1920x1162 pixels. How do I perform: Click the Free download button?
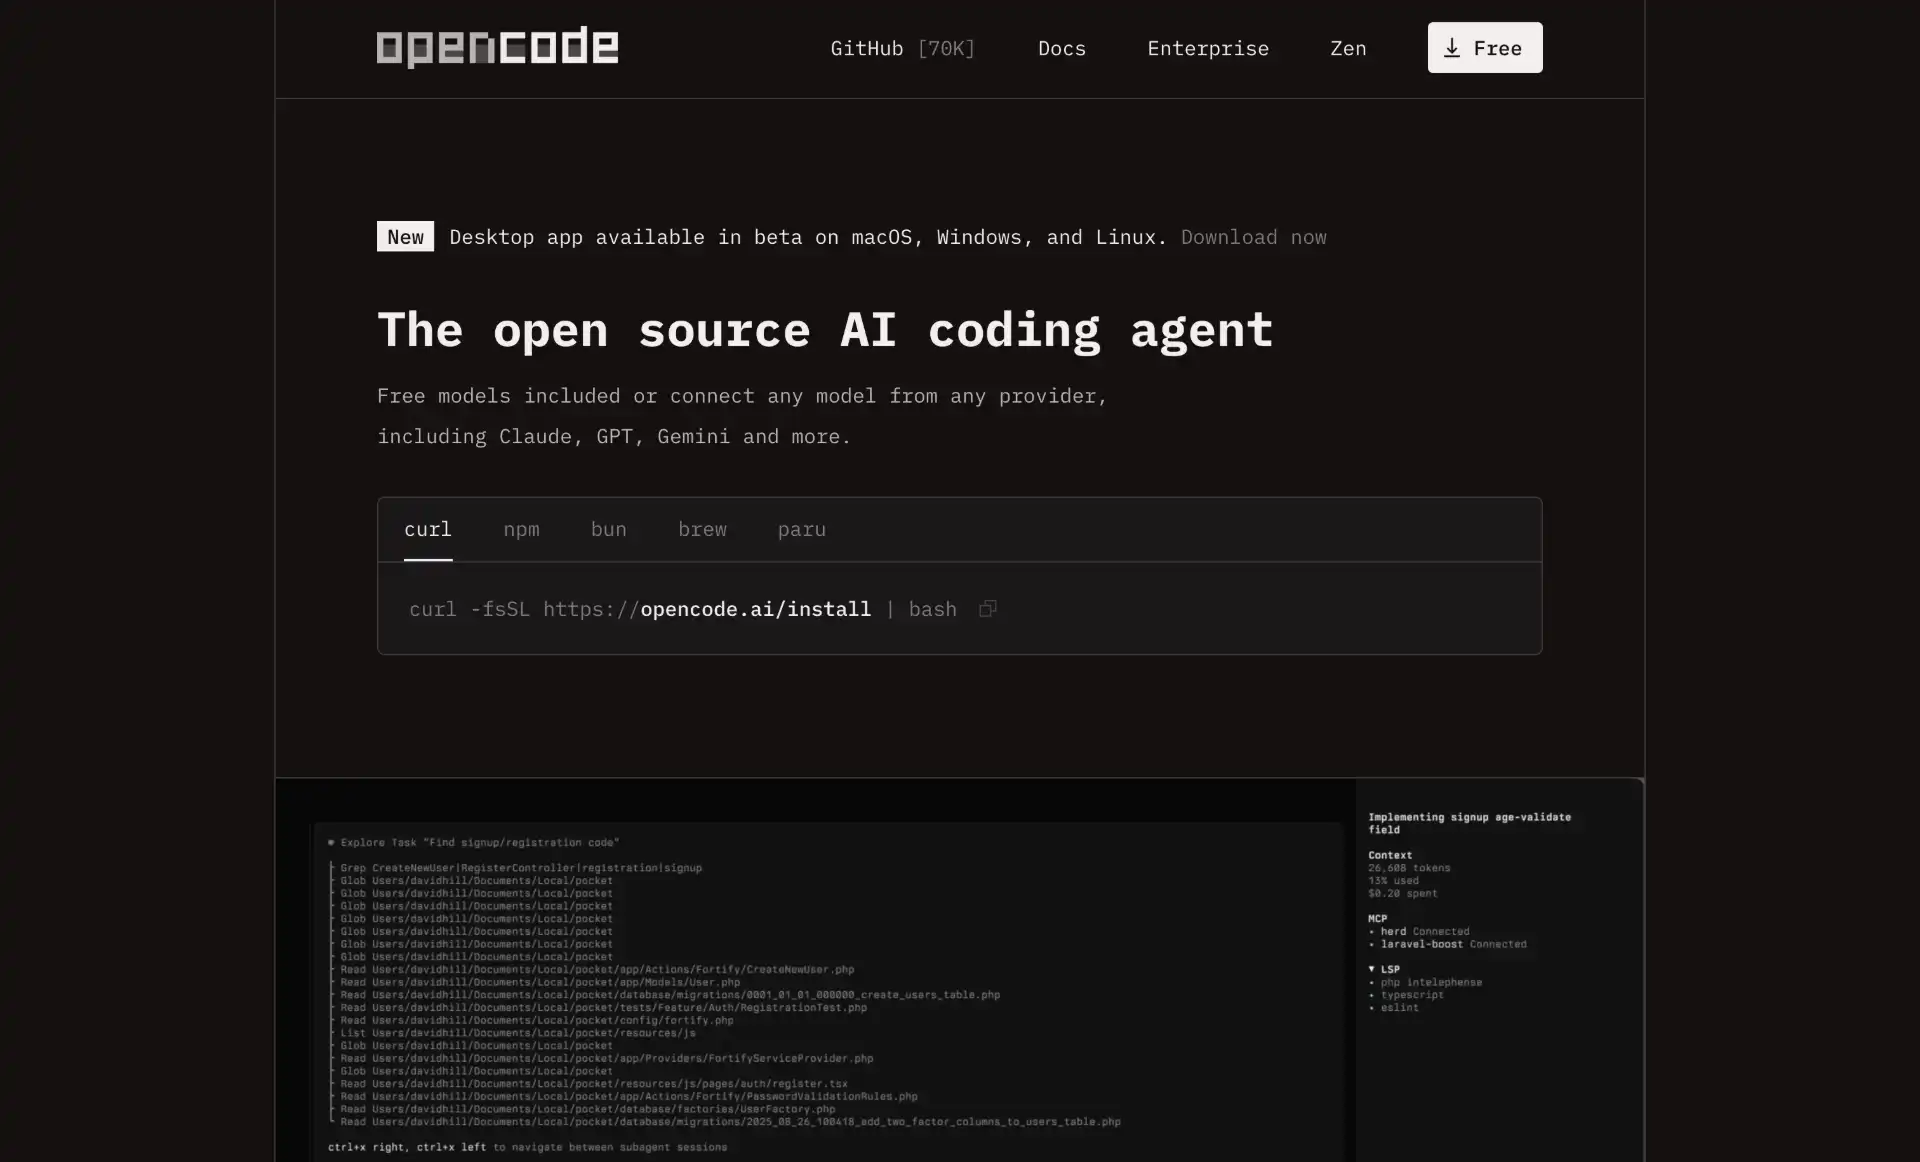(x=1484, y=47)
